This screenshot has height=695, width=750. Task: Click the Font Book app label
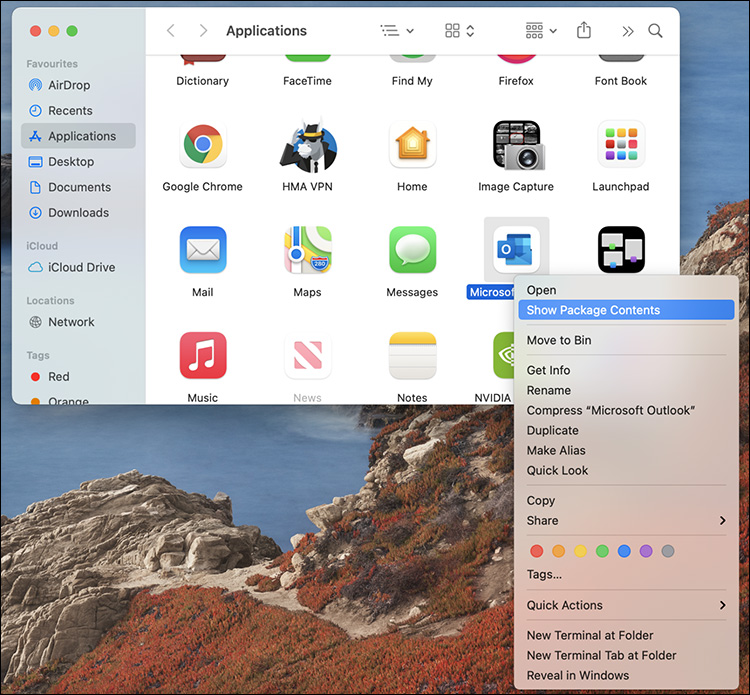click(x=620, y=81)
